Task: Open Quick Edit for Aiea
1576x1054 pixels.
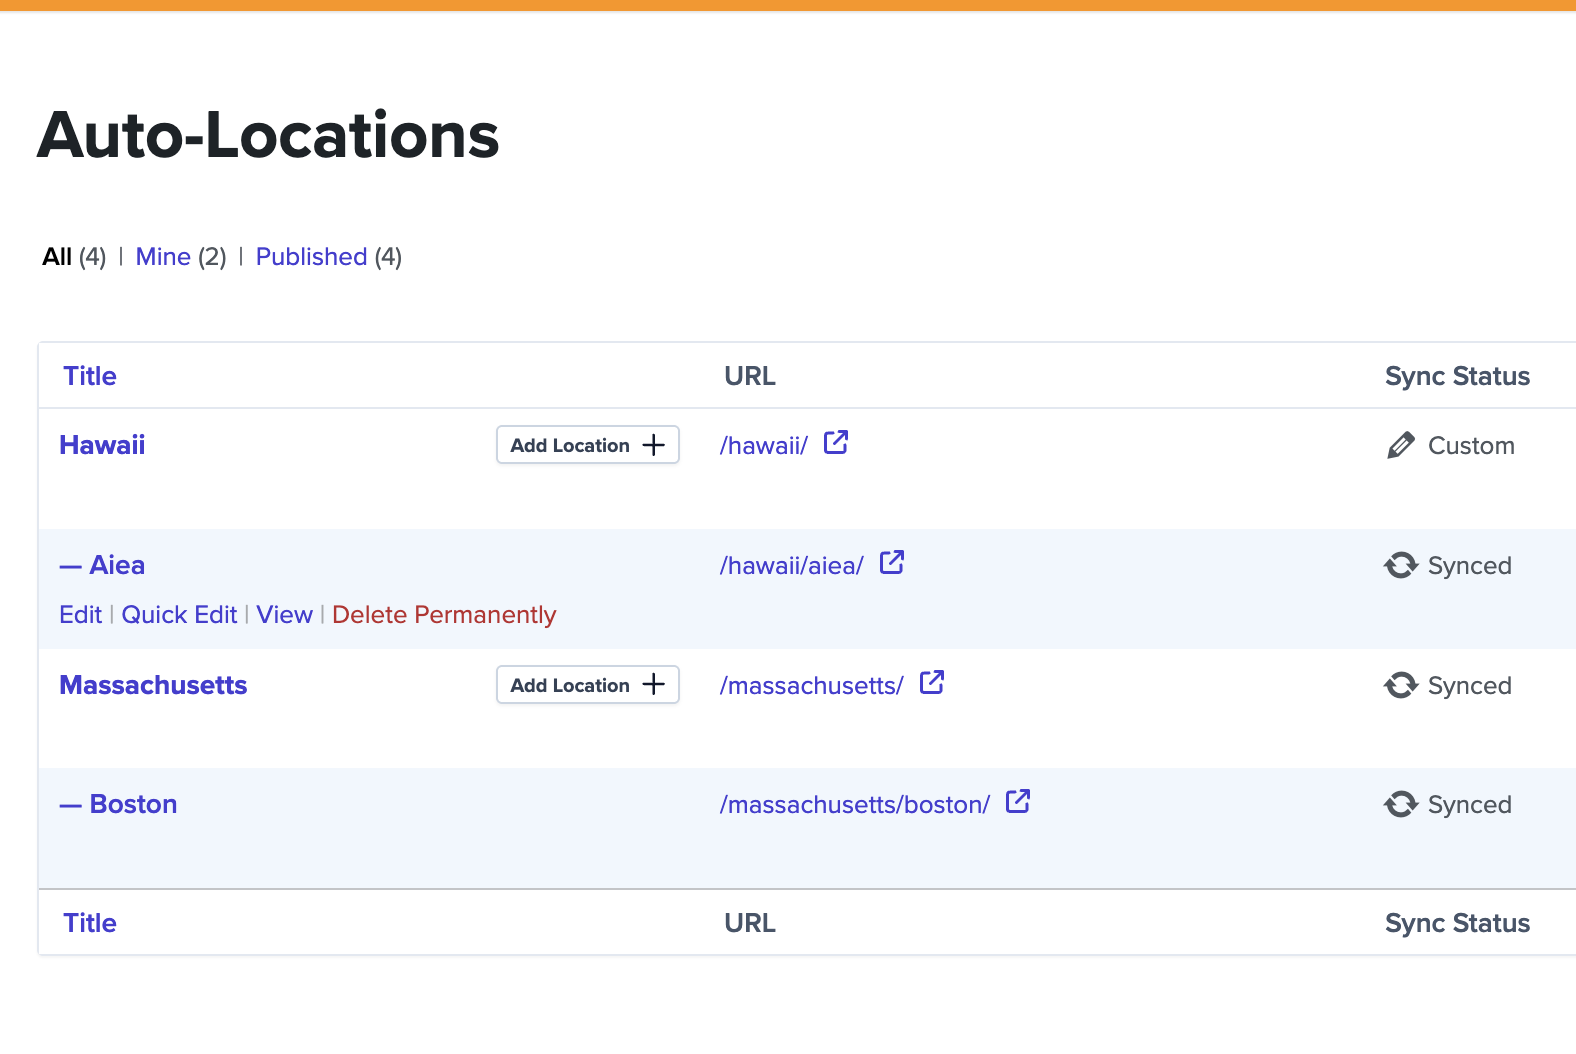Action: 179,615
